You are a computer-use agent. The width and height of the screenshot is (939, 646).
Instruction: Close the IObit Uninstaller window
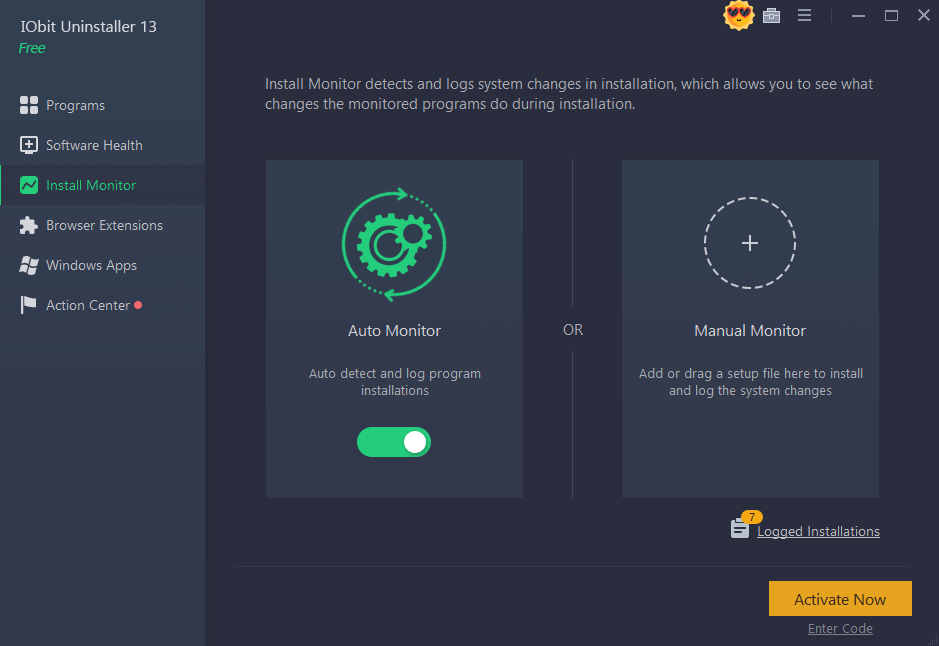924,16
